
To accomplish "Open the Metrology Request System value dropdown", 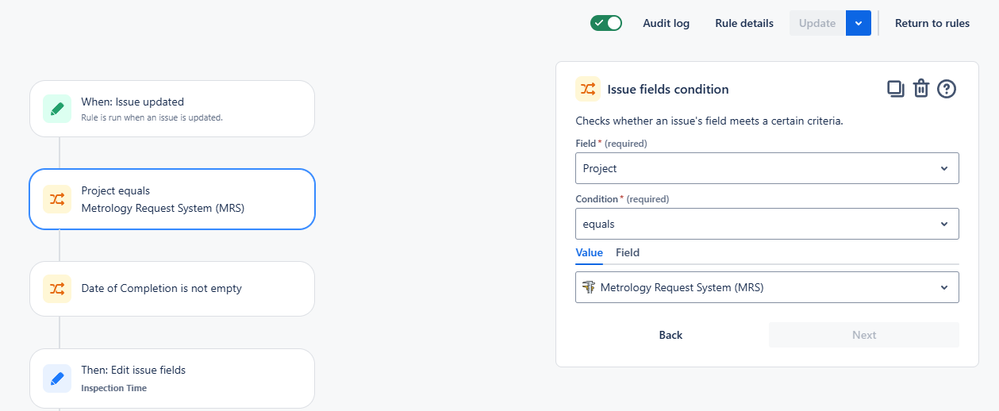I will [x=767, y=287].
